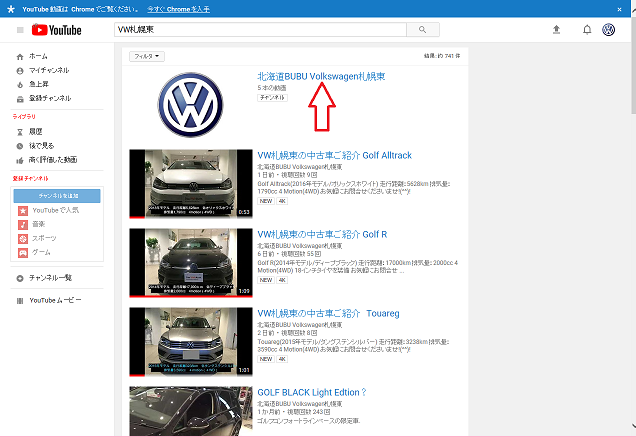636x437 pixels.
Task: Open the VW account avatar
Action: tap(608, 30)
